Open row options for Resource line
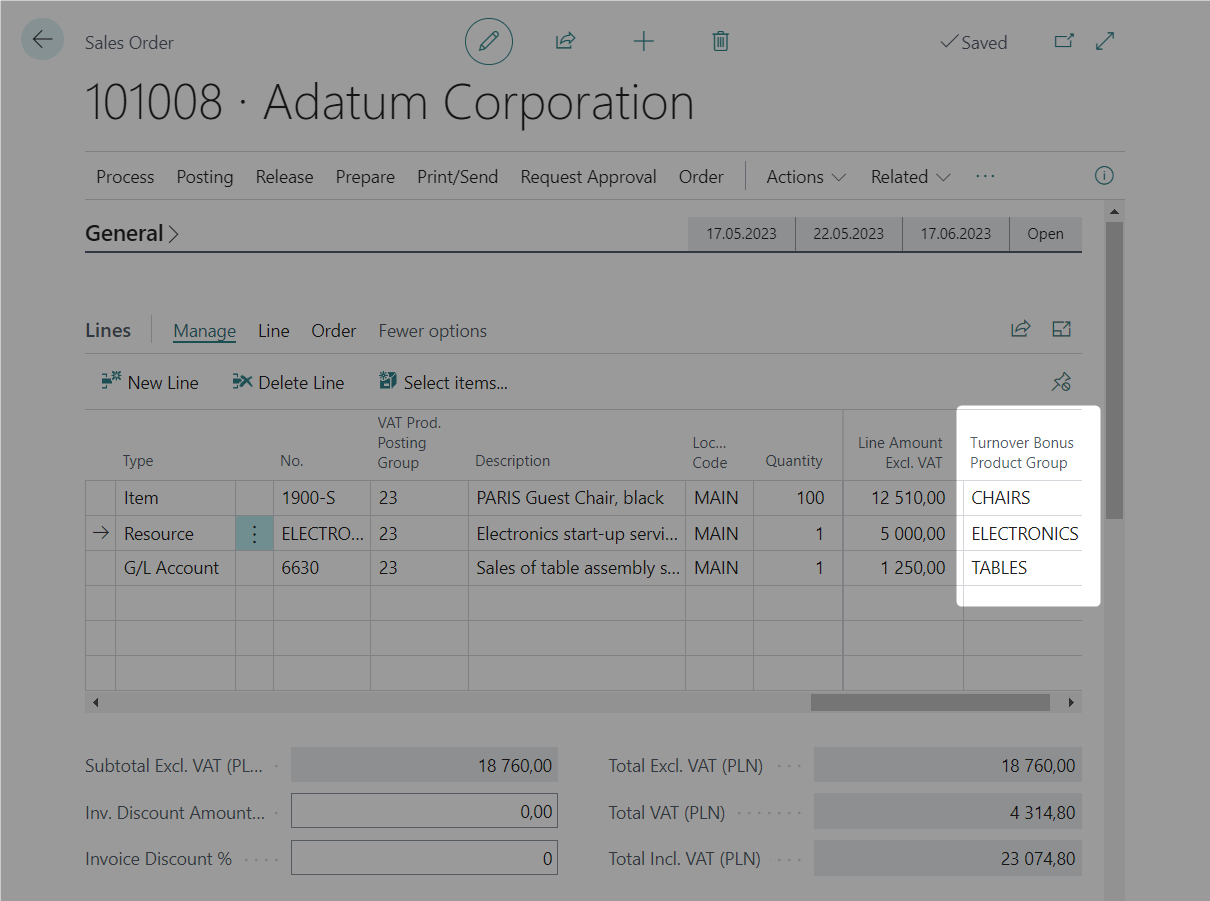The width and height of the screenshot is (1210, 901). pyautogui.click(x=254, y=534)
